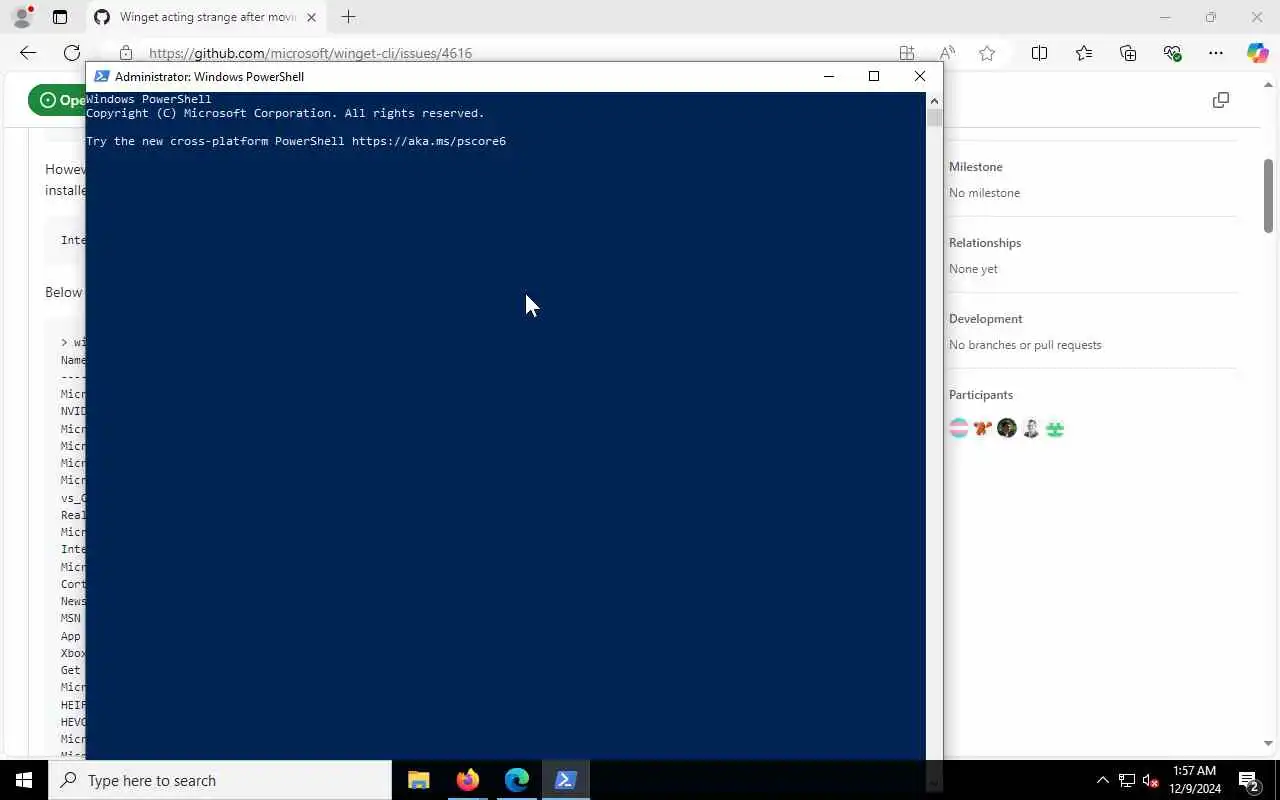Open the Windows Start menu
Viewport: 1280px width, 800px height.
pos(24,780)
